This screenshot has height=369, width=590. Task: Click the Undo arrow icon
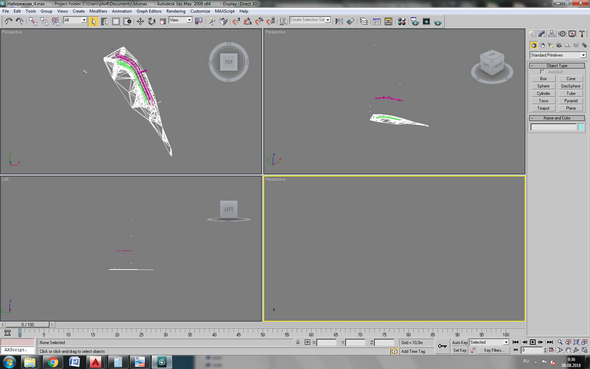(8, 21)
